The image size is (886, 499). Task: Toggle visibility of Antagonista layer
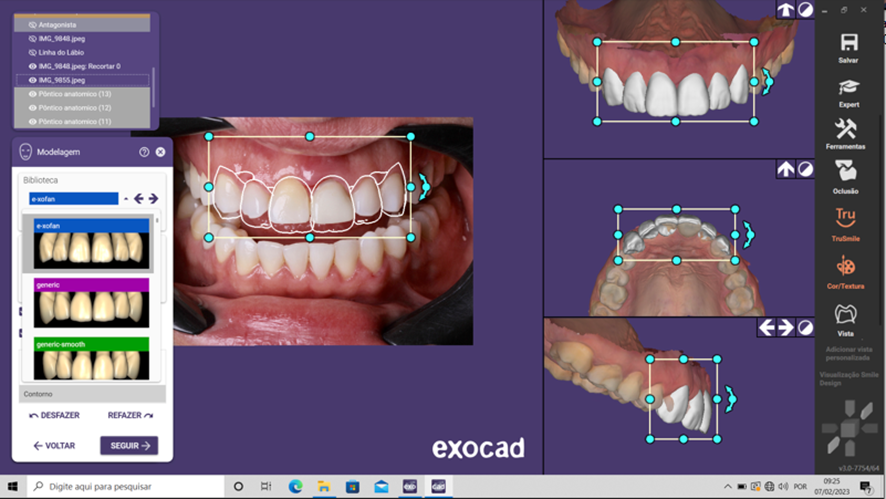coord(32,25)
